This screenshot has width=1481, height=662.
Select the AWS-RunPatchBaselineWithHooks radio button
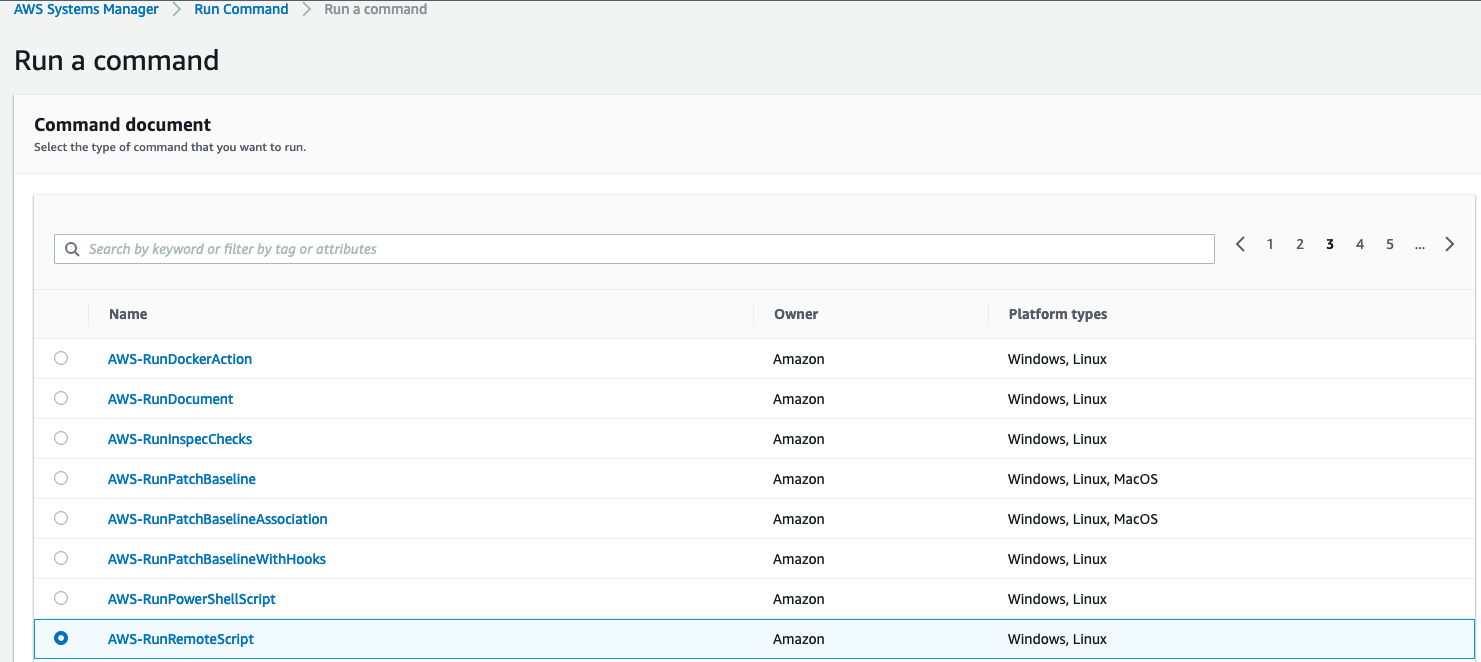click(61, 558)
